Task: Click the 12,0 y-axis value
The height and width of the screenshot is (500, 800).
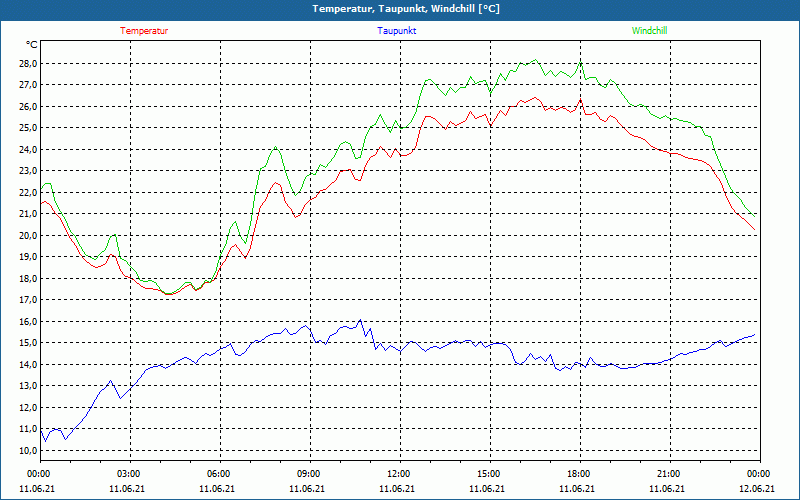Action: tap(29, 408)
